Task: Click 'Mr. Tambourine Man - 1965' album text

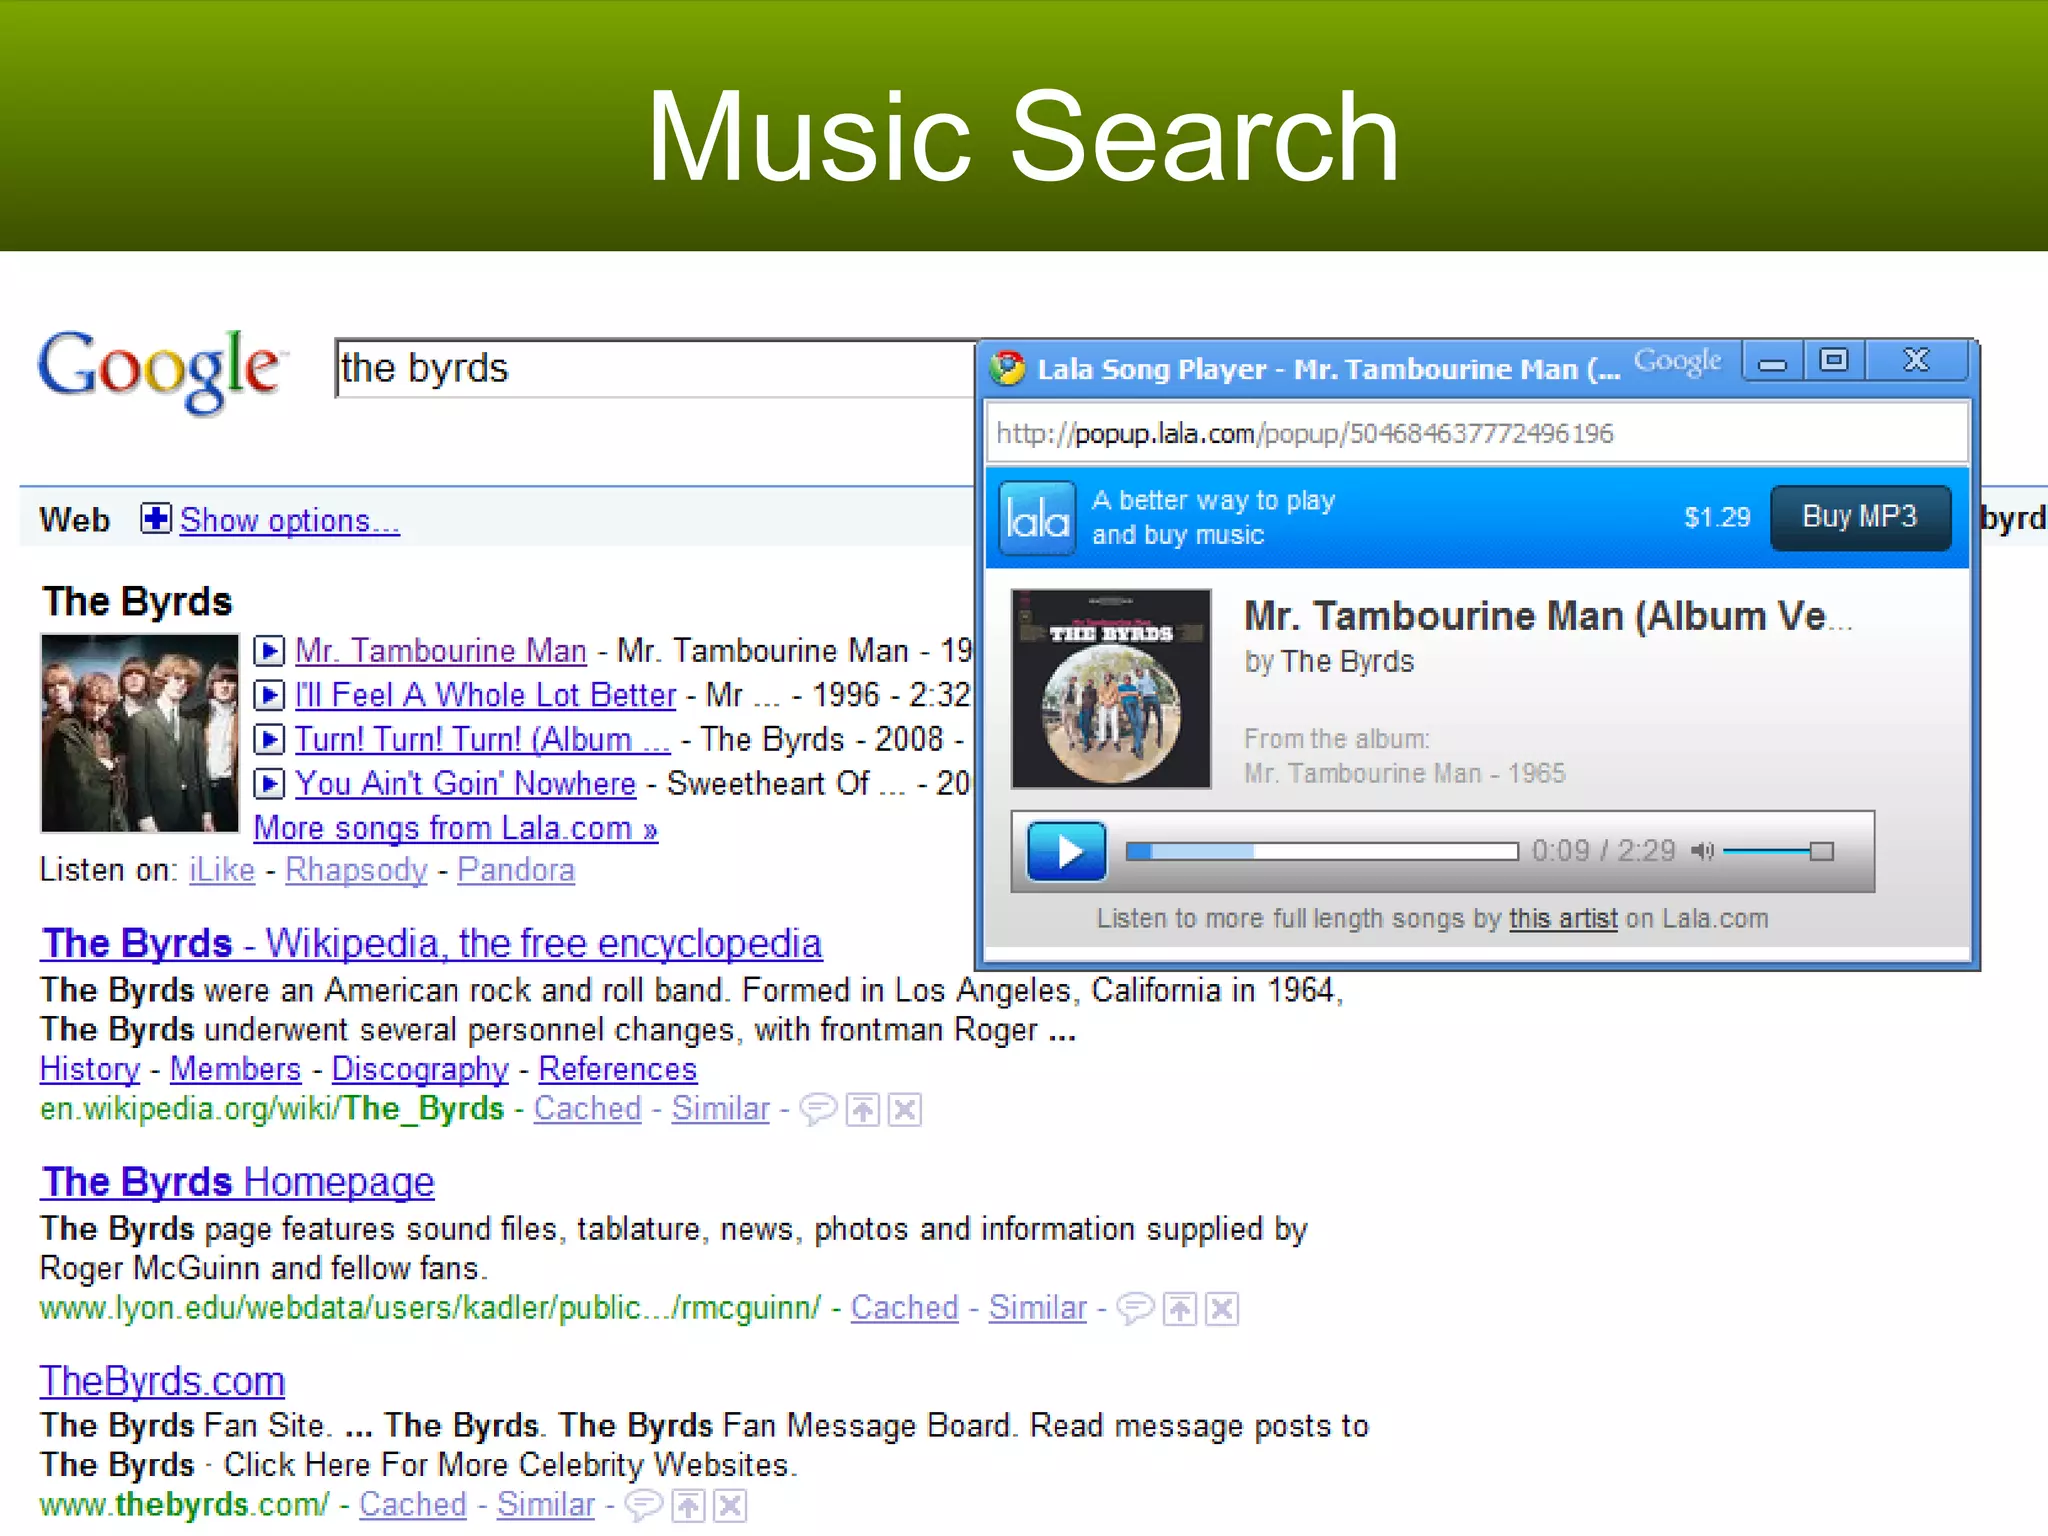Action: (x=1405, y=773)
